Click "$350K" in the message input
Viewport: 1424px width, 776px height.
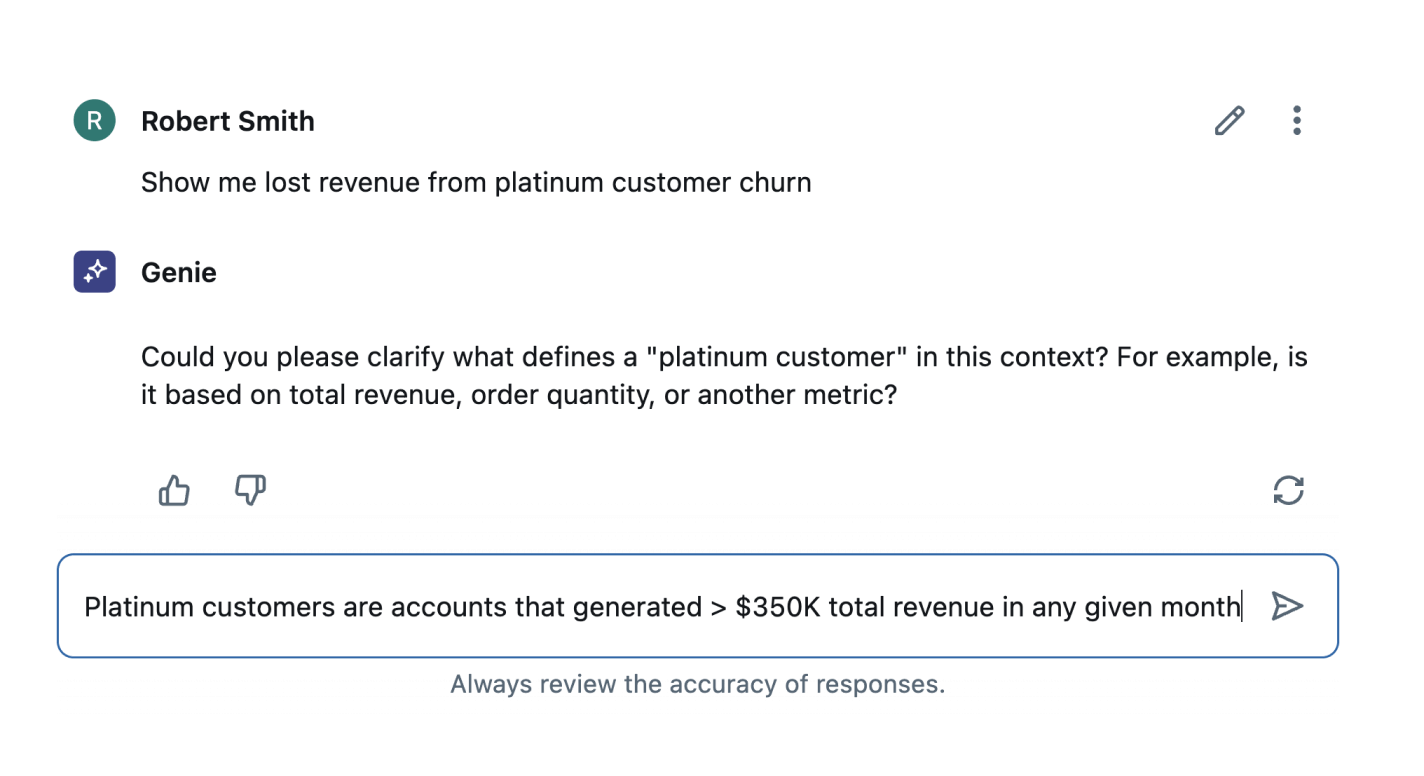[778, 606]
